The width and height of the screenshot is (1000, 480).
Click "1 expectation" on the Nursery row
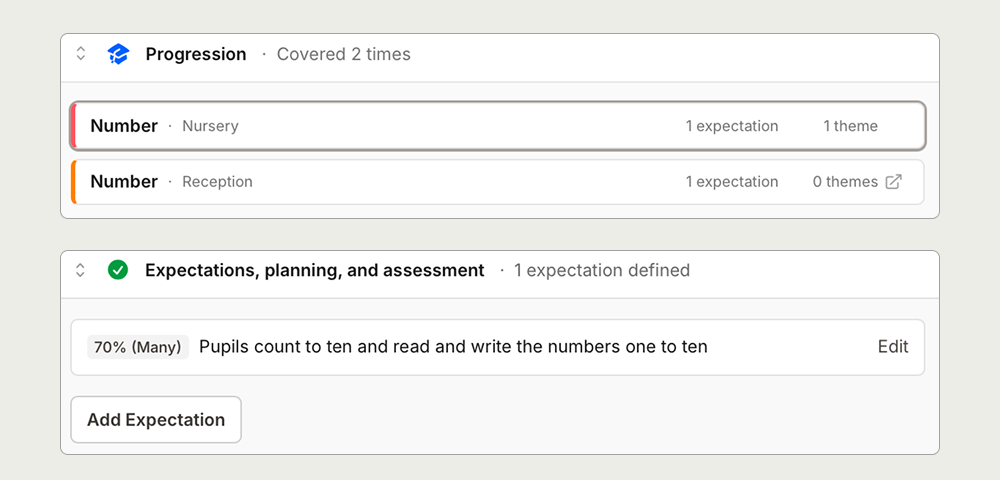[732, 126]
